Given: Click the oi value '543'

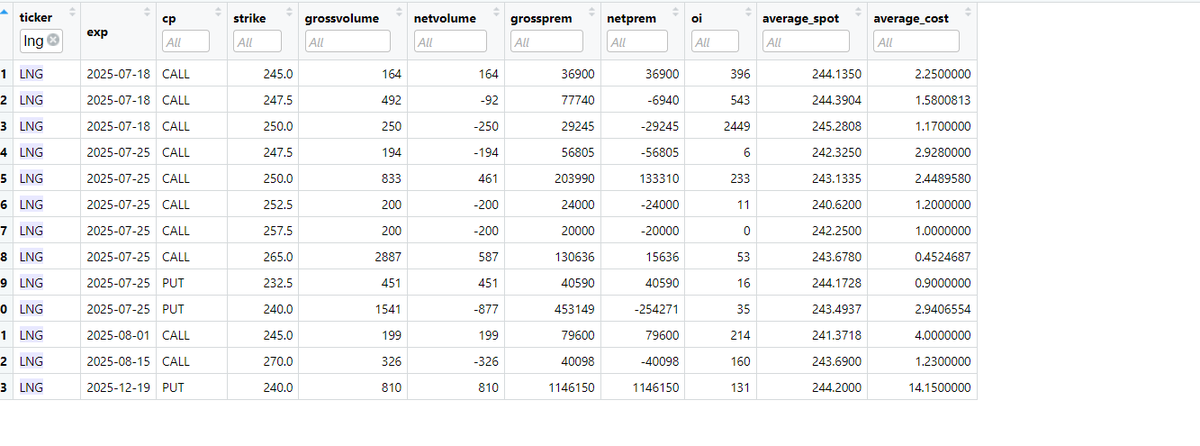Looking at the screenshot, I should coord(740,100).
